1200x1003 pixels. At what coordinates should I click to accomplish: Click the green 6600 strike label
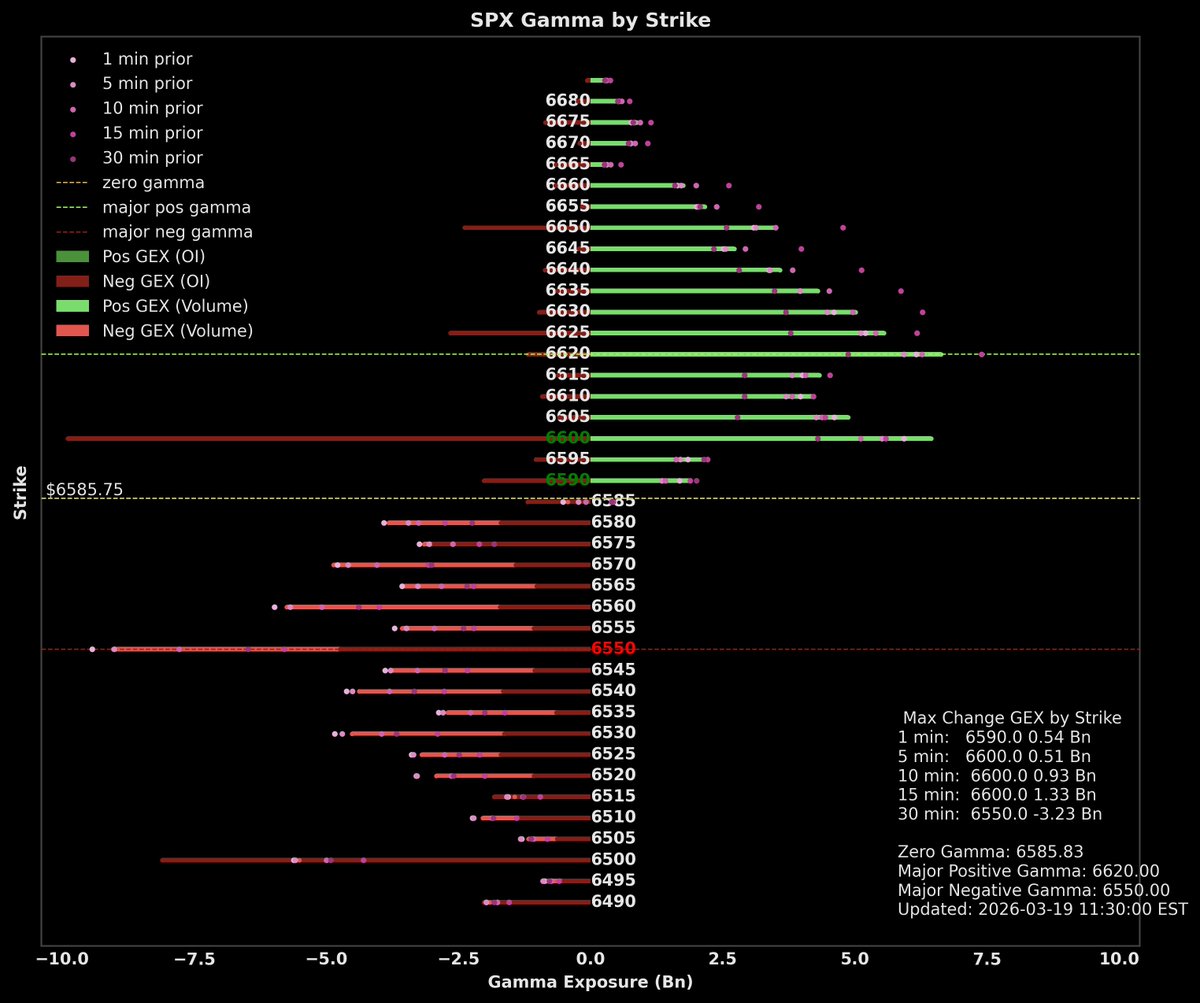[568, 438]
